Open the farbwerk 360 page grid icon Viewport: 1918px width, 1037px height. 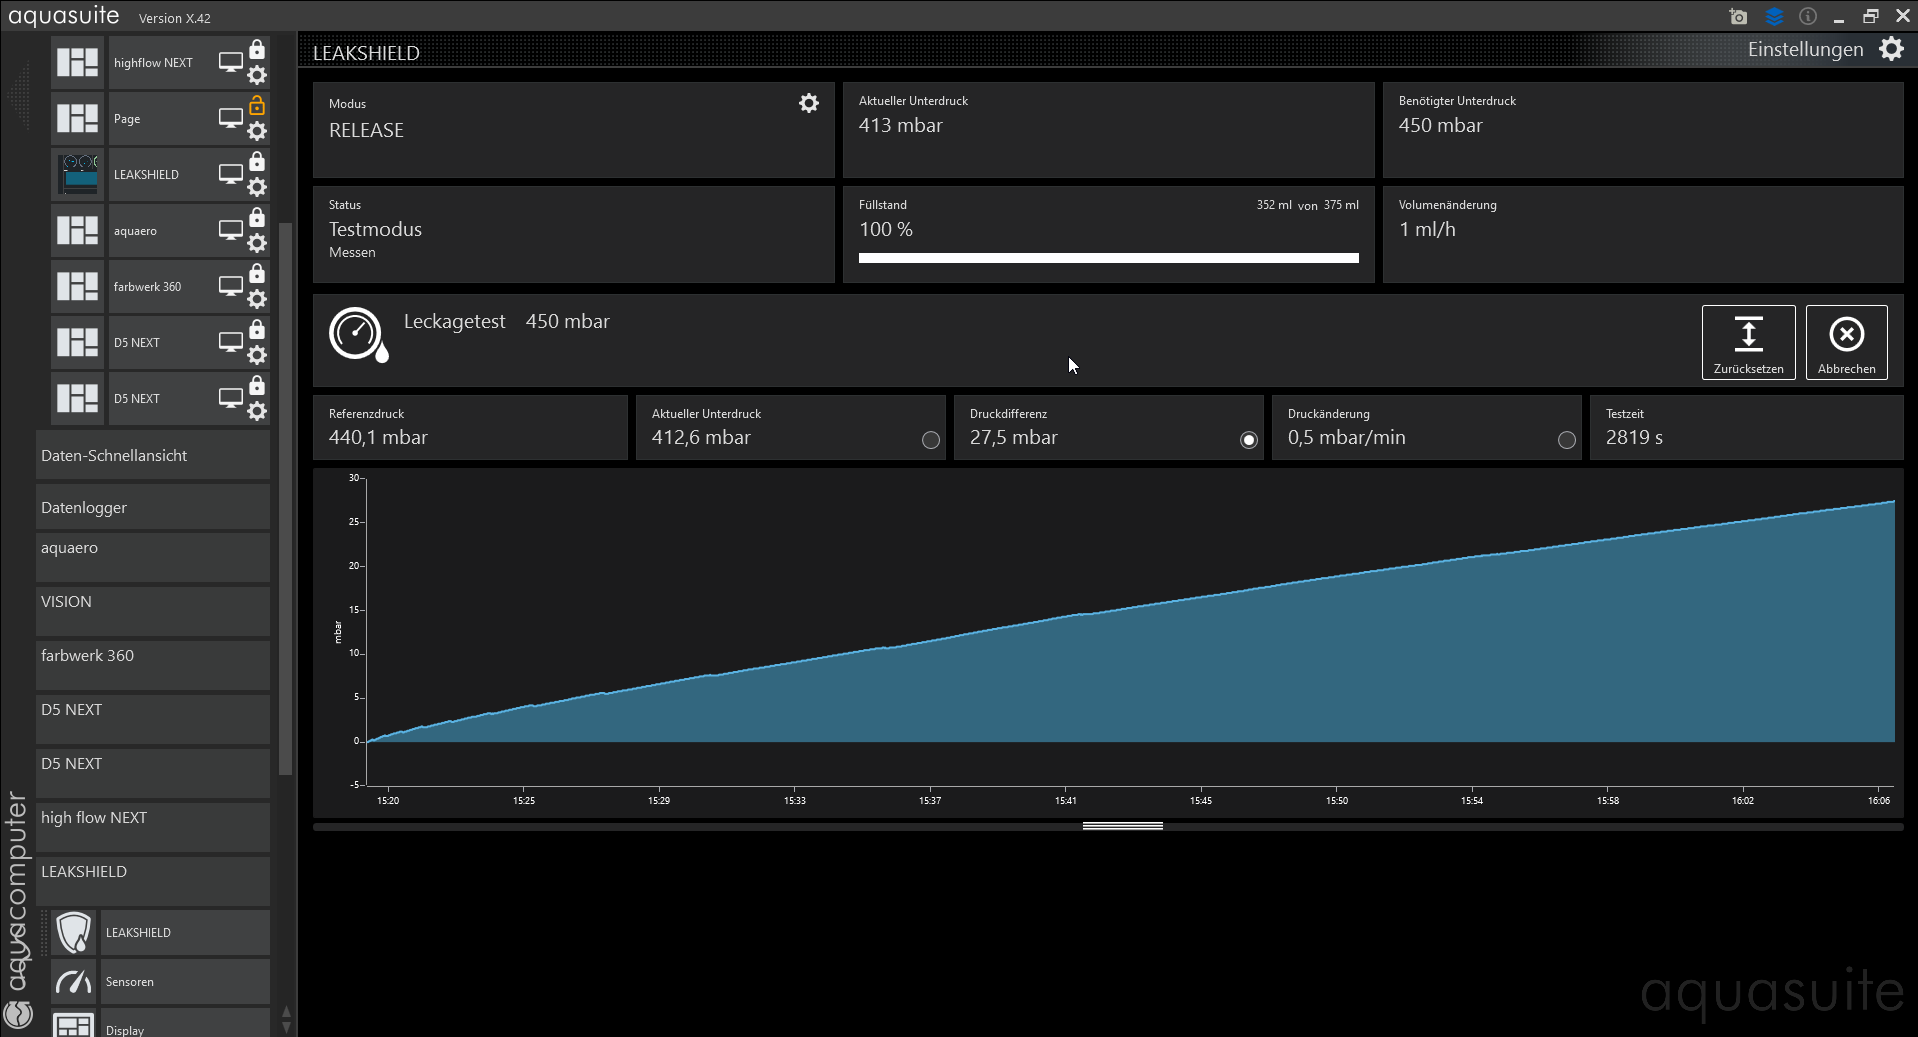[x=77, y=286]
